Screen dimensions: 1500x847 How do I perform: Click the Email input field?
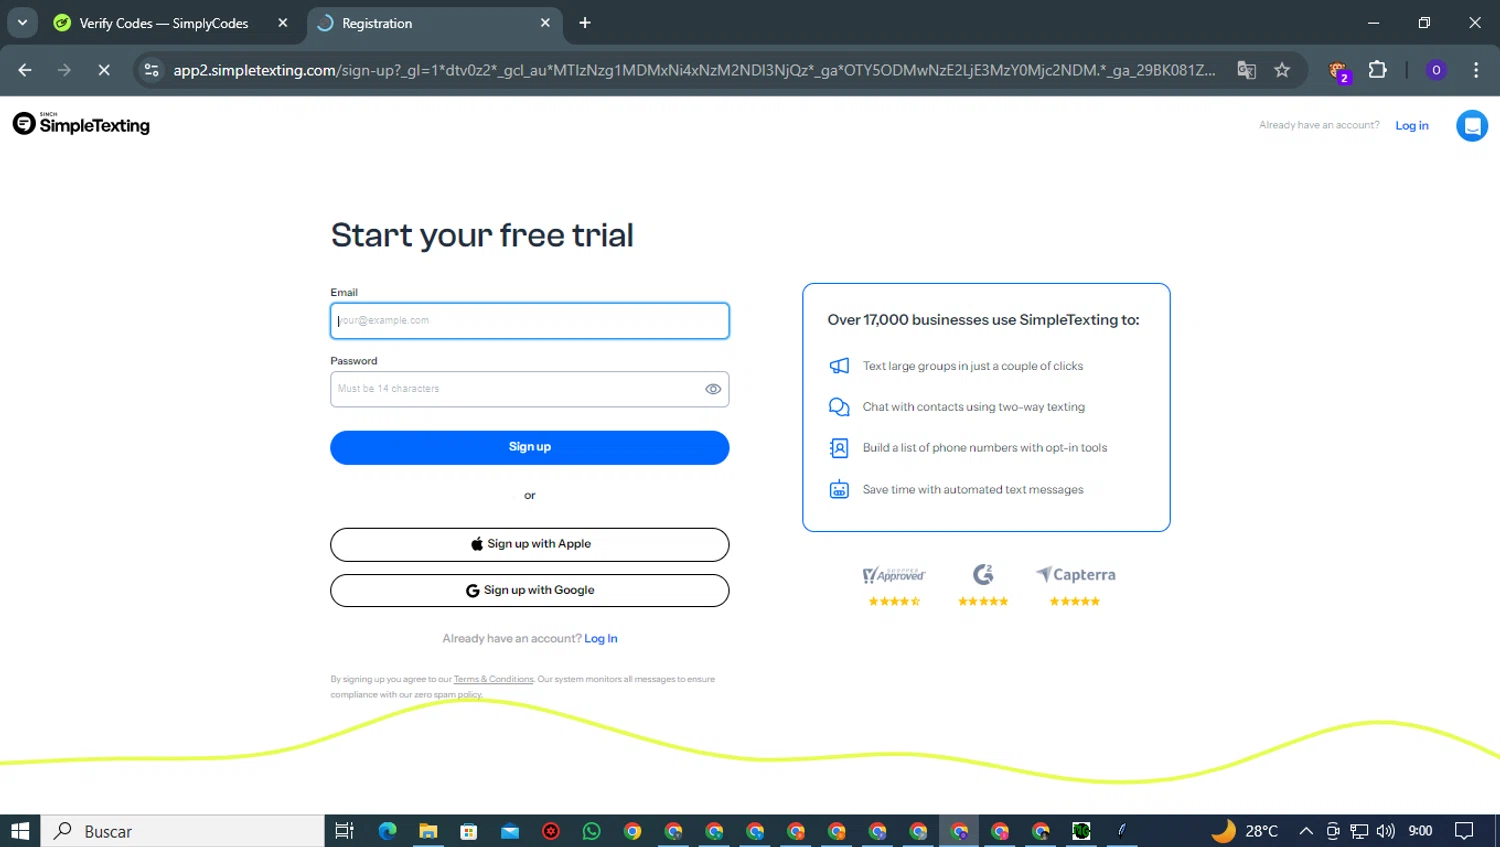pos(529,321)
